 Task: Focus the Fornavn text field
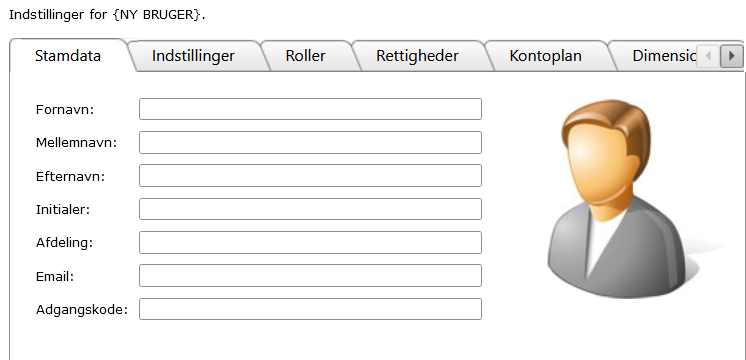coord(310,109)
